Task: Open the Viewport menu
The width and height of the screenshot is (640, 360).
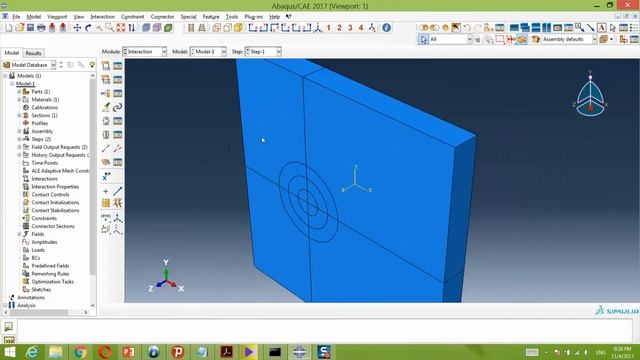Action: (x=57, y=17)
